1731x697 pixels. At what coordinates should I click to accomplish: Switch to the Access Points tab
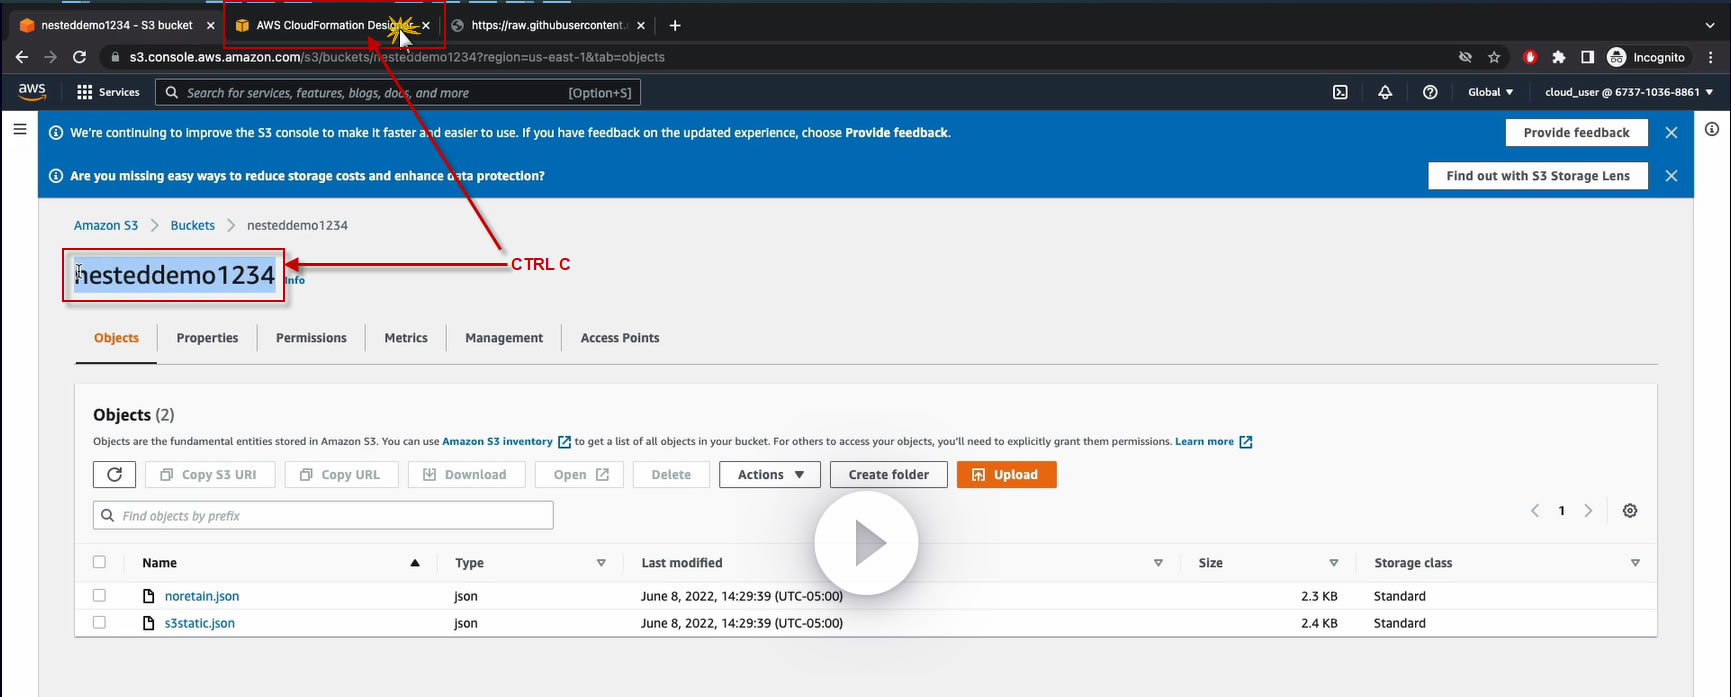click(x=620, y=338)
